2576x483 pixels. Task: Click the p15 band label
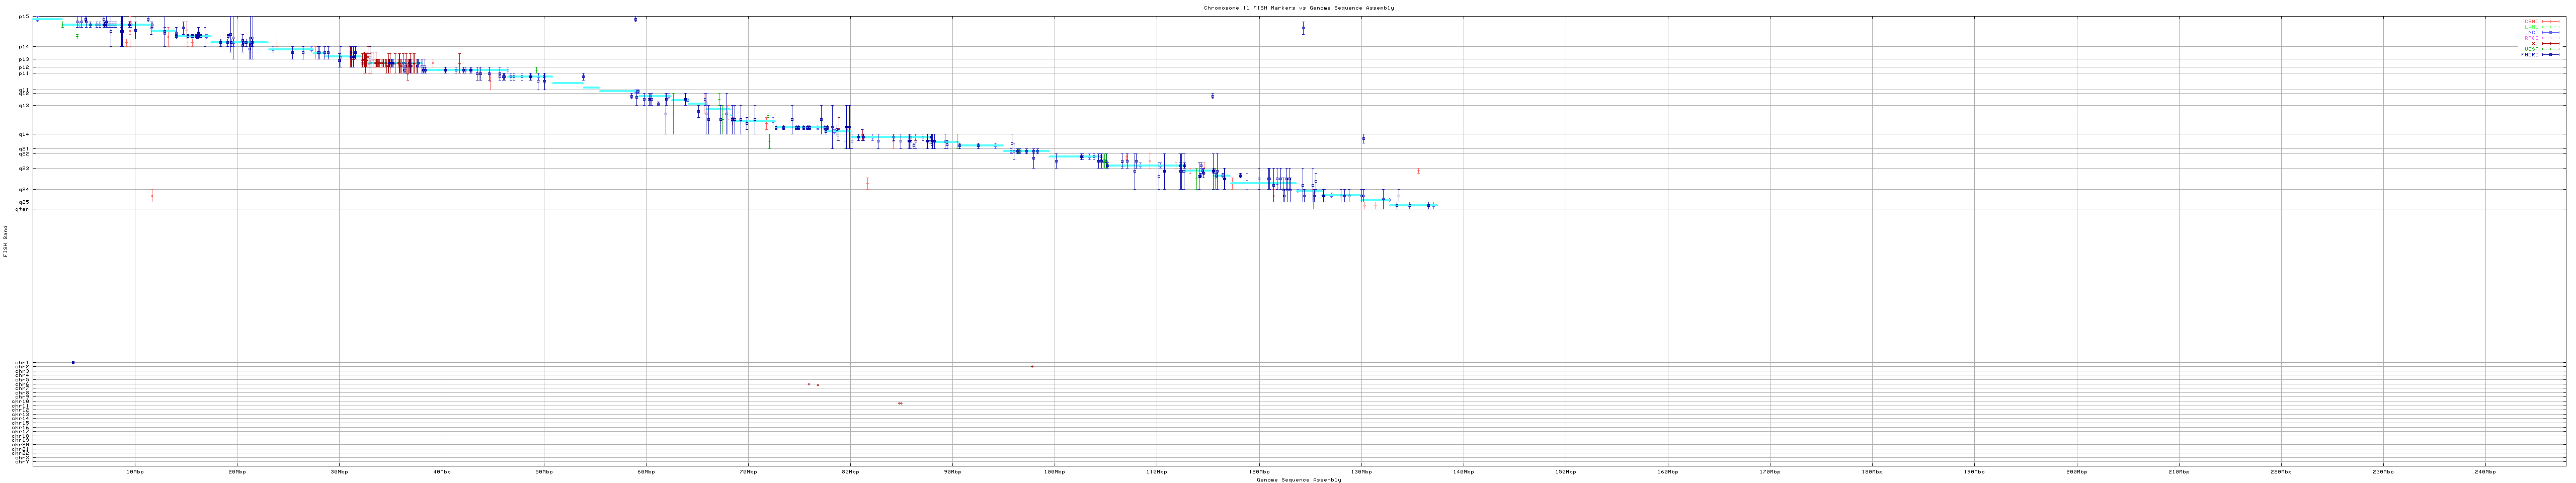point(24,17)
